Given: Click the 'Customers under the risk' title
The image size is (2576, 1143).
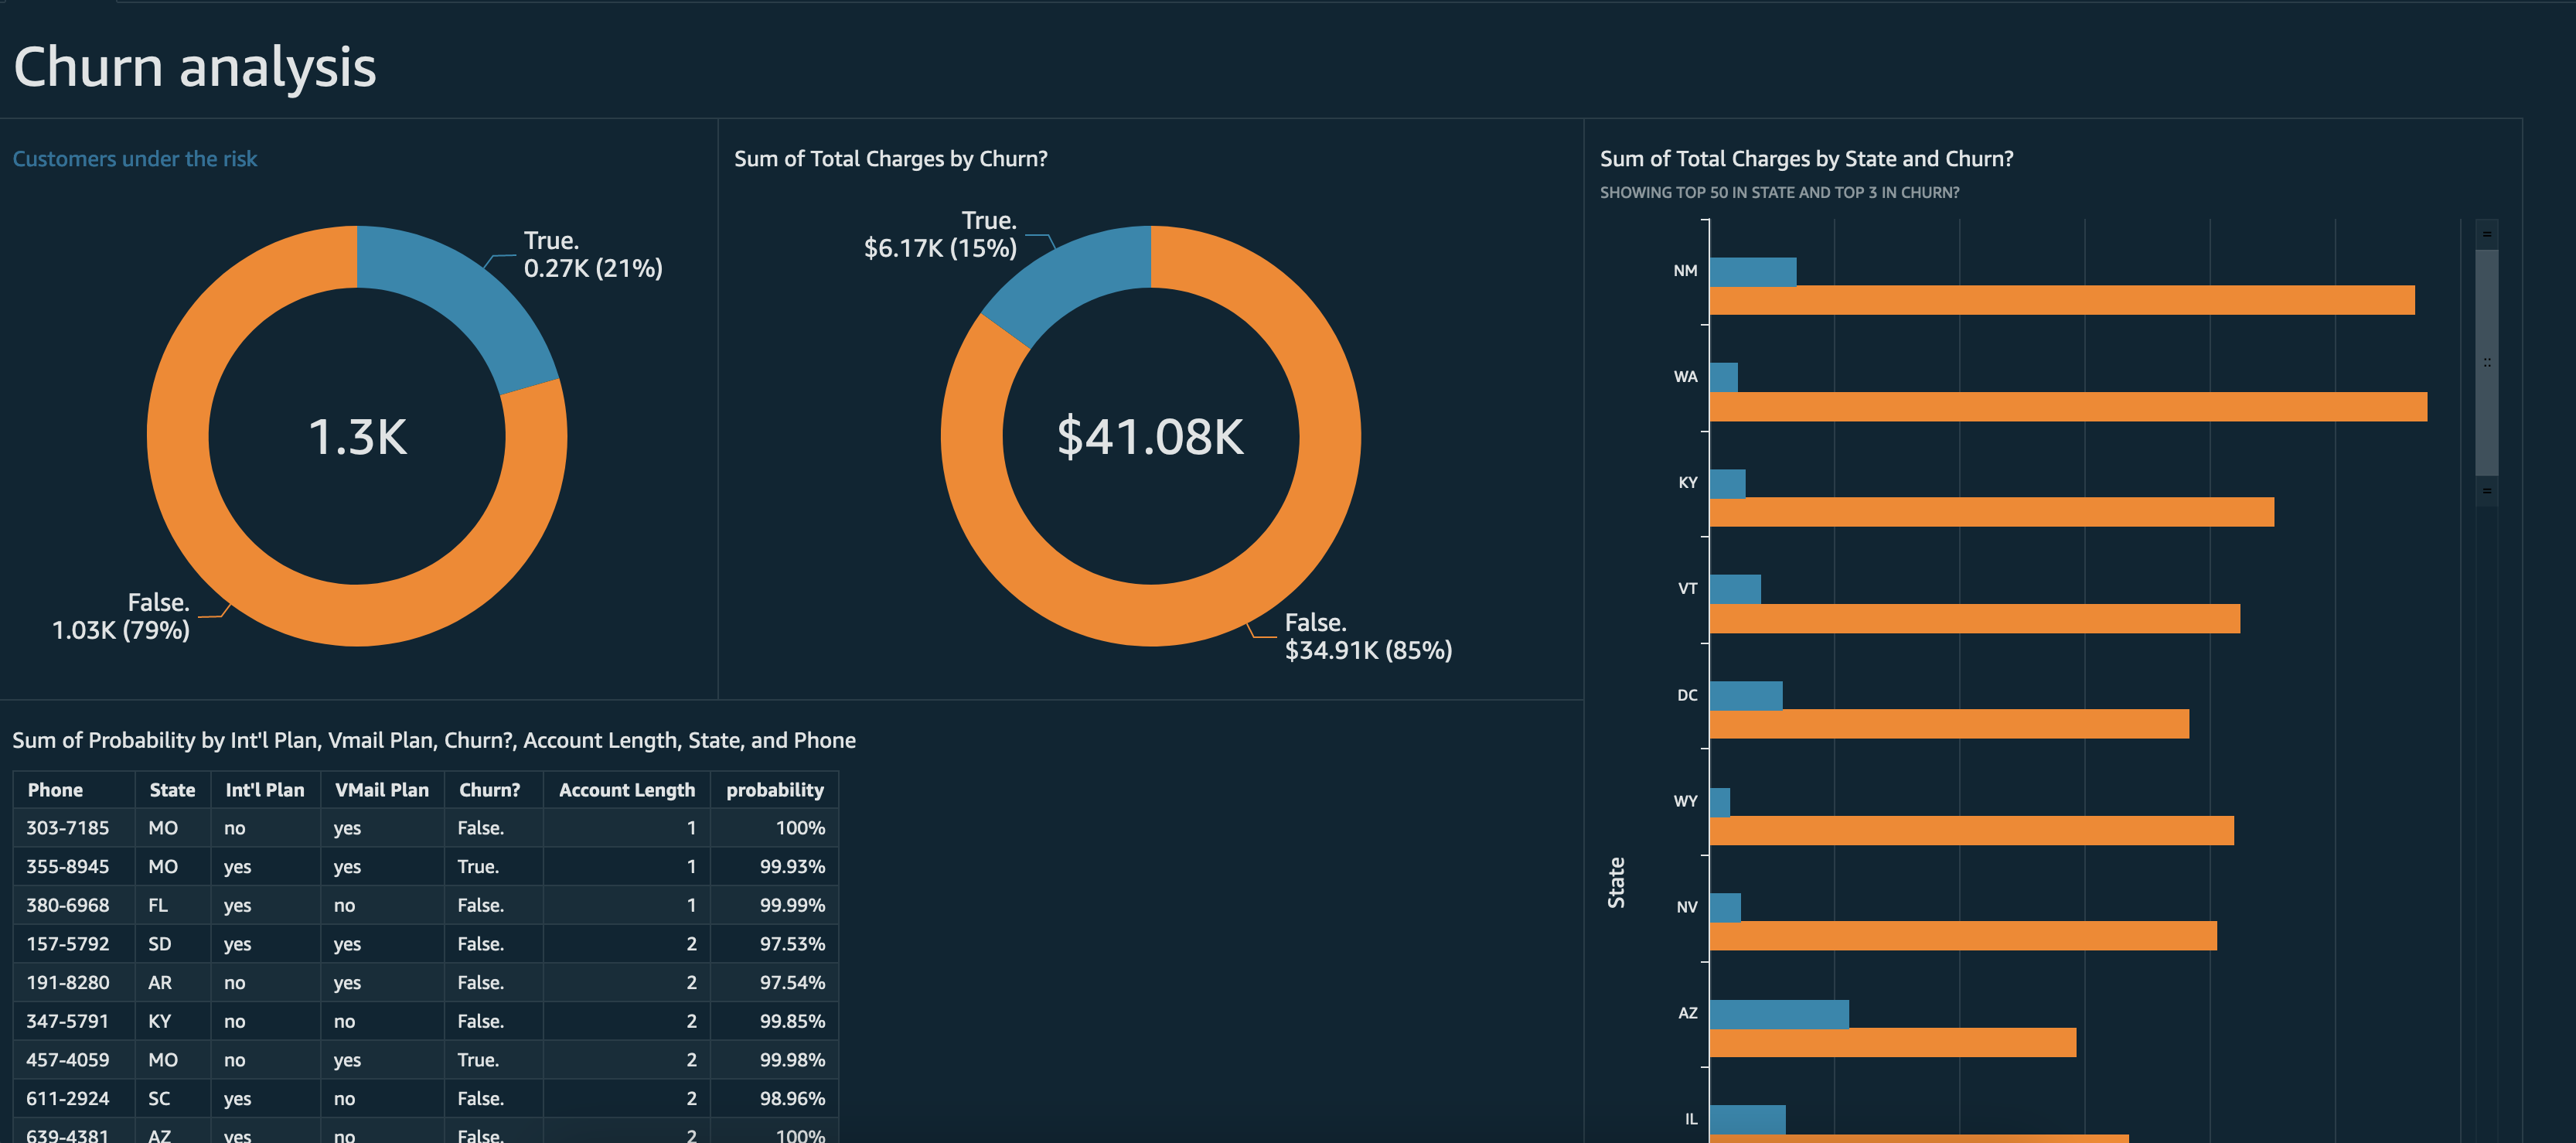Looking at the screenshot, I should 134,159.
